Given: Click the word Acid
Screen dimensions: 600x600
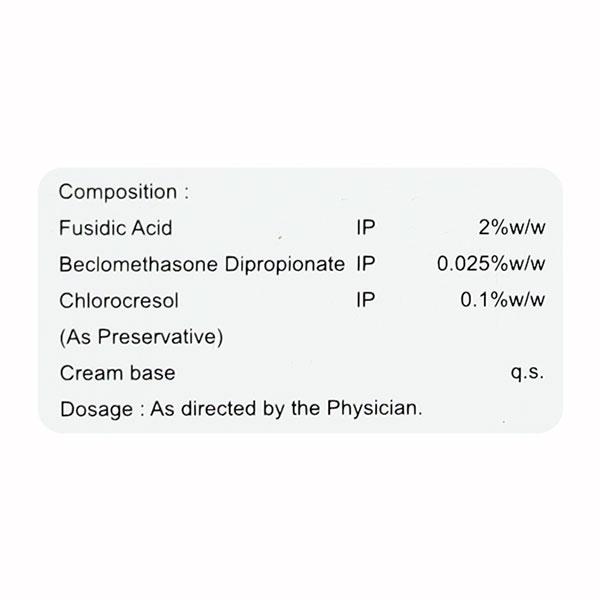Looking at the screenshot, I should coord(153,228).
